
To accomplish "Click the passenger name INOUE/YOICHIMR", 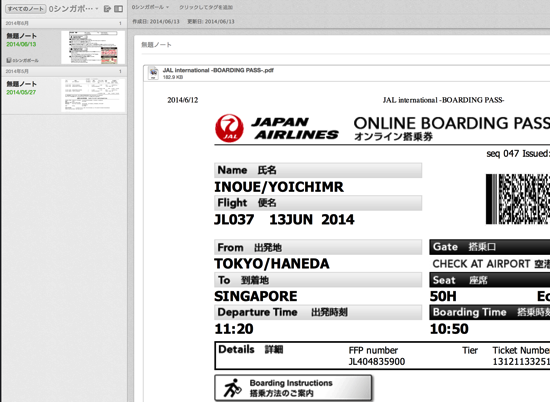I will tap(279, 187).
